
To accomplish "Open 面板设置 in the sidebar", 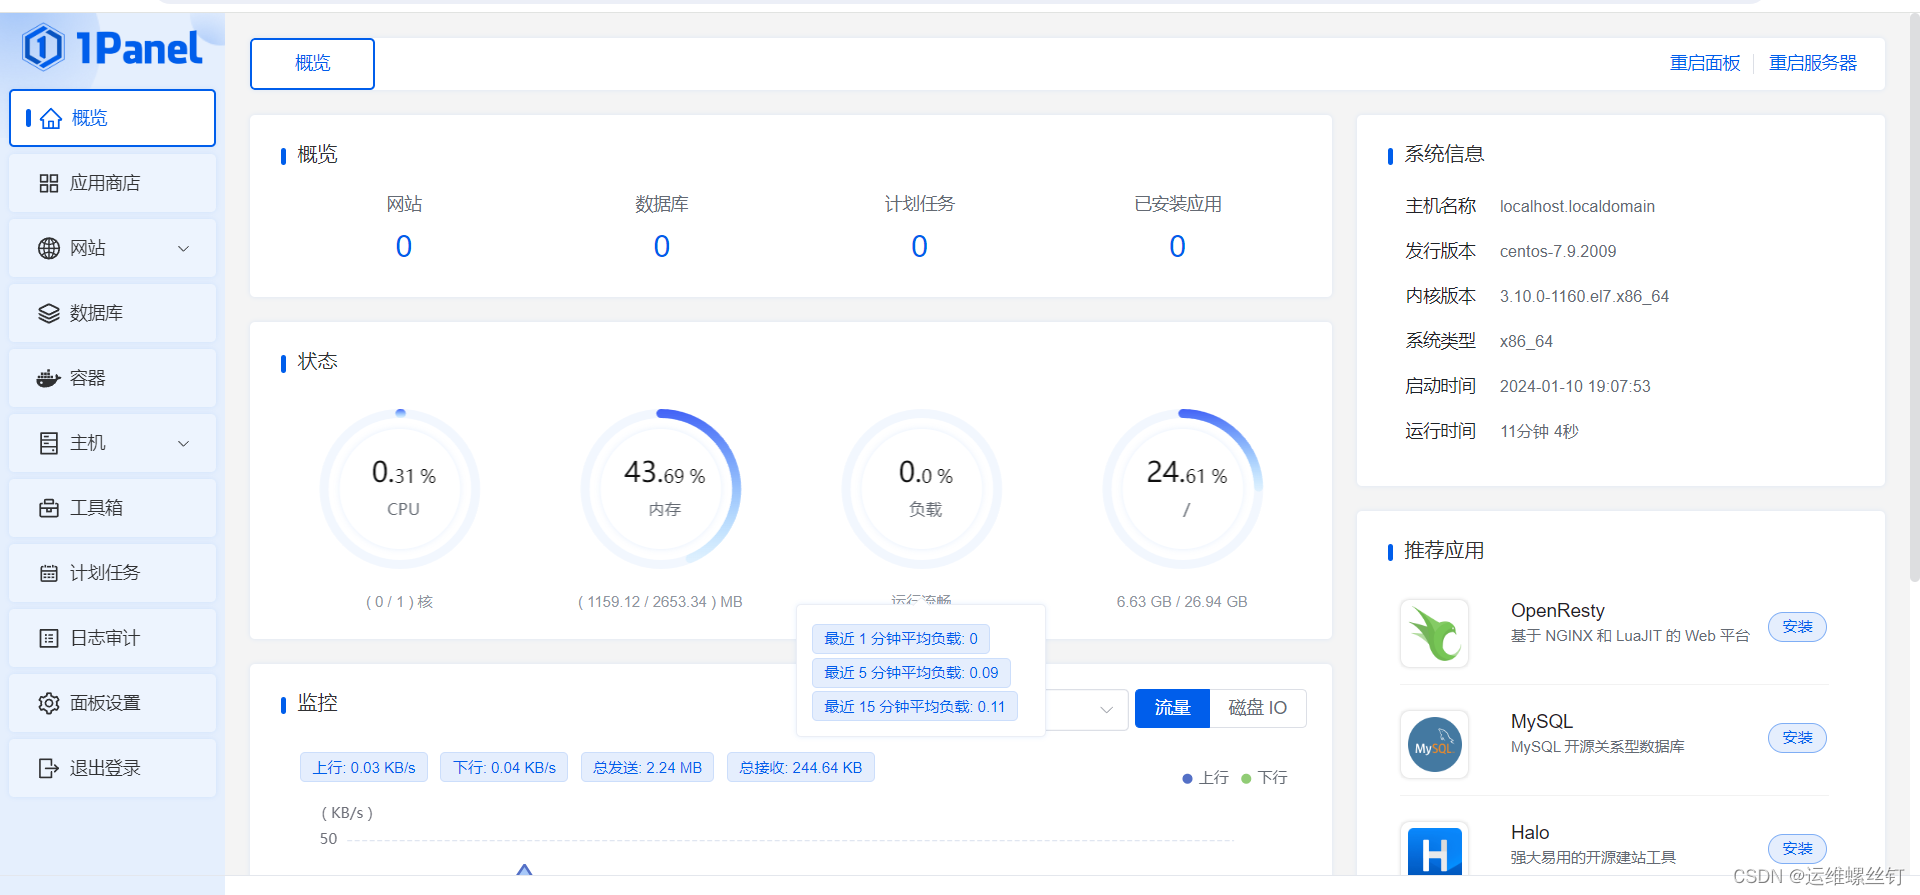I will tap(112, 703).
